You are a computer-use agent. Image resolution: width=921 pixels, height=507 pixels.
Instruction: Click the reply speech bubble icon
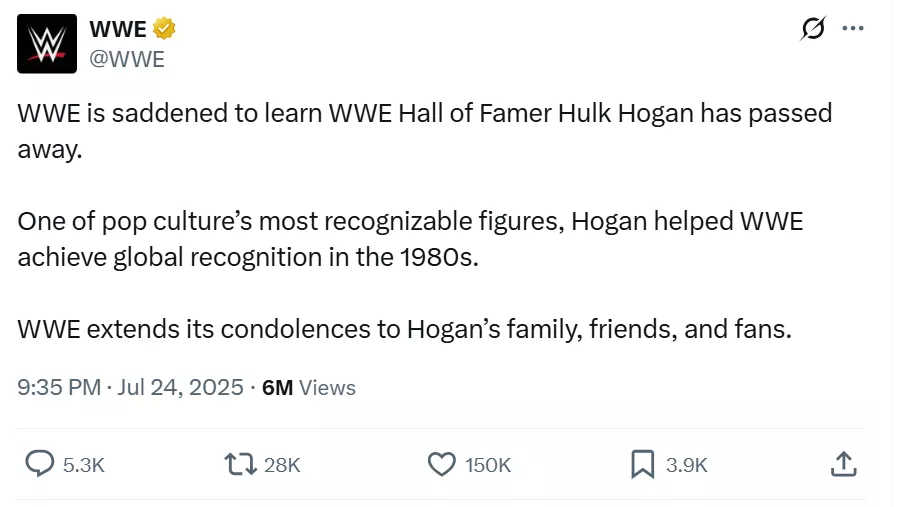[39, 464]
